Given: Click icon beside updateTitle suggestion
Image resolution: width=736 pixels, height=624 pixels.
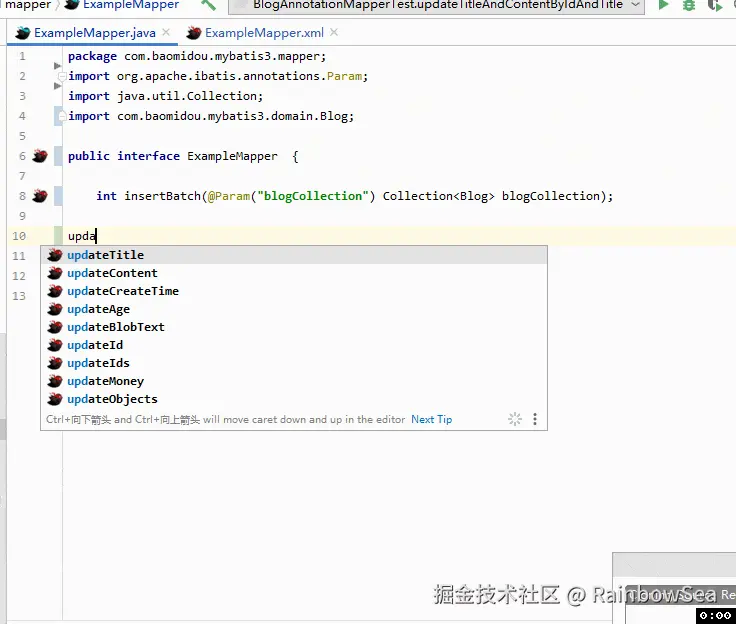Looking at the screenshot, I should pyautogui.click(x=55, y=255).
